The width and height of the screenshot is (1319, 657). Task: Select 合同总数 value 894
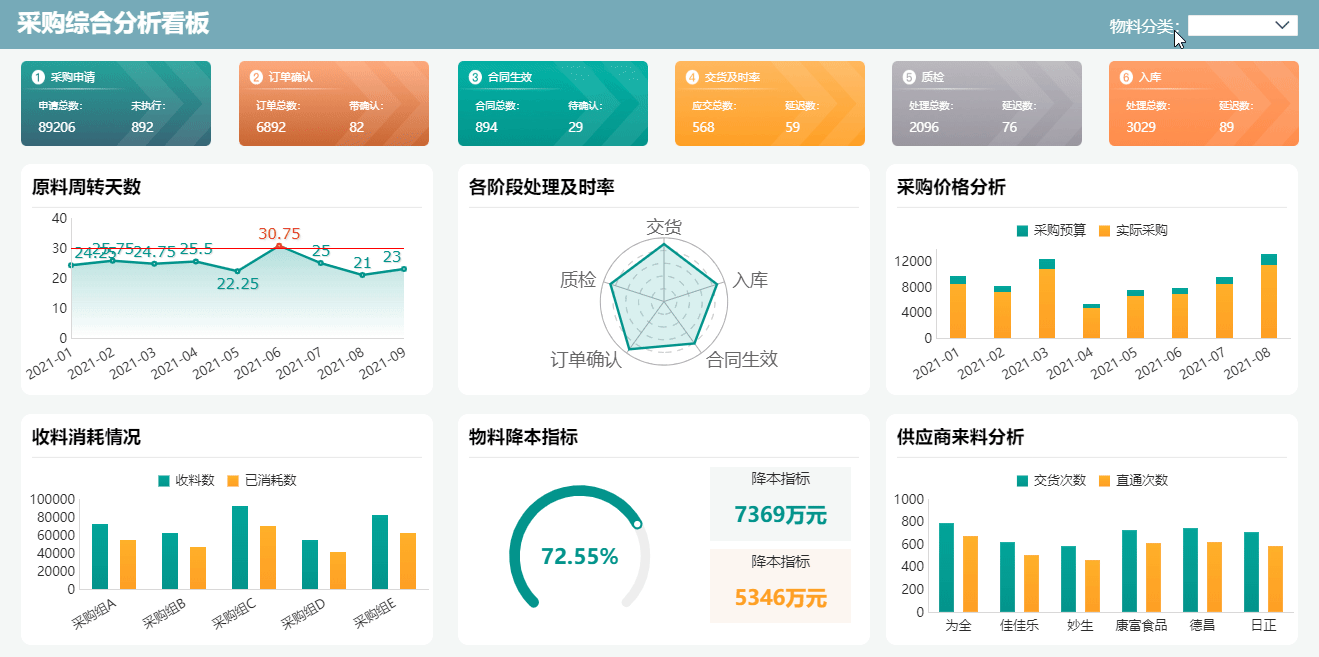pos(486,127)
